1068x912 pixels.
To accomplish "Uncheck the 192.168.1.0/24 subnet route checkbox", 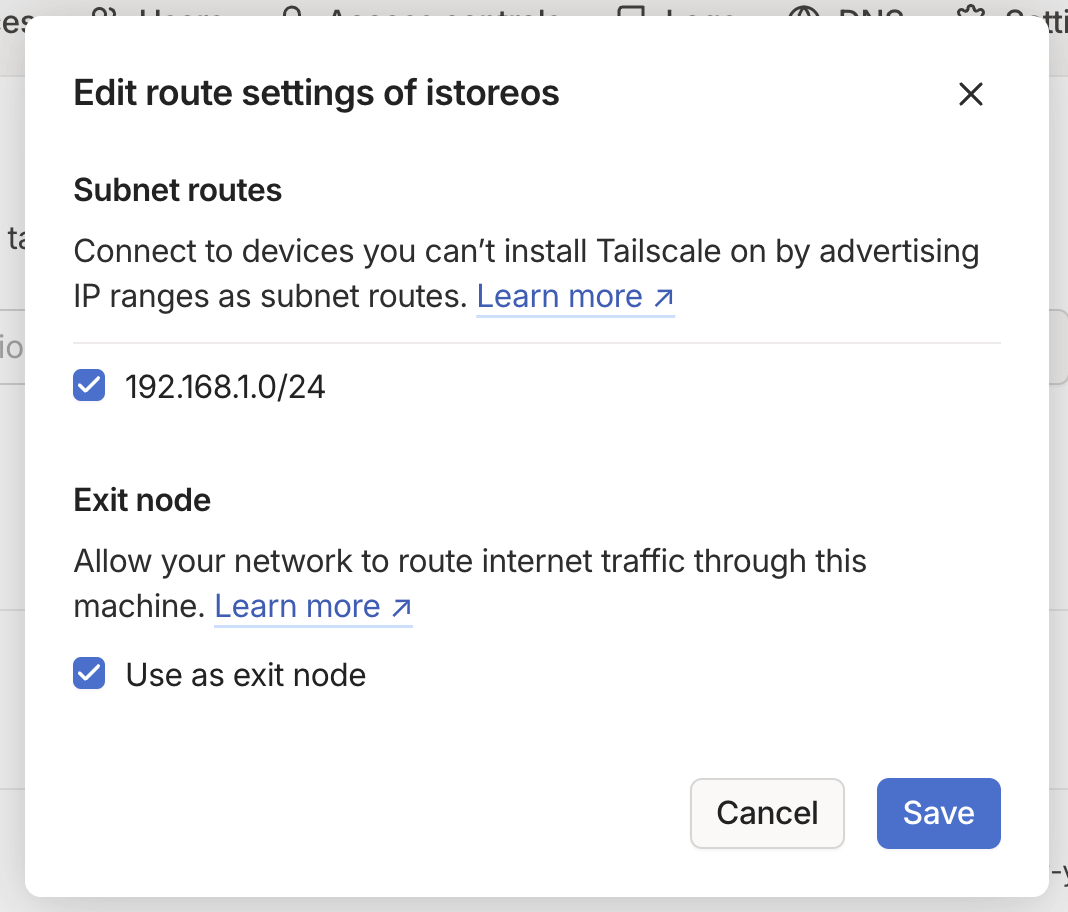I will (x=89, y=385).
